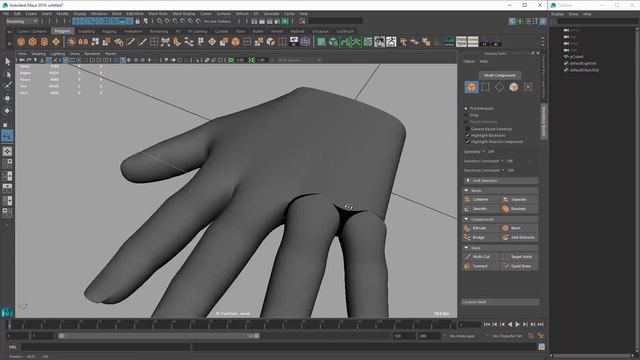Click the Outliner horizontal scrollbar
Image resolution: width=640 pixels, height=360 pixels.
pos(593,356)
